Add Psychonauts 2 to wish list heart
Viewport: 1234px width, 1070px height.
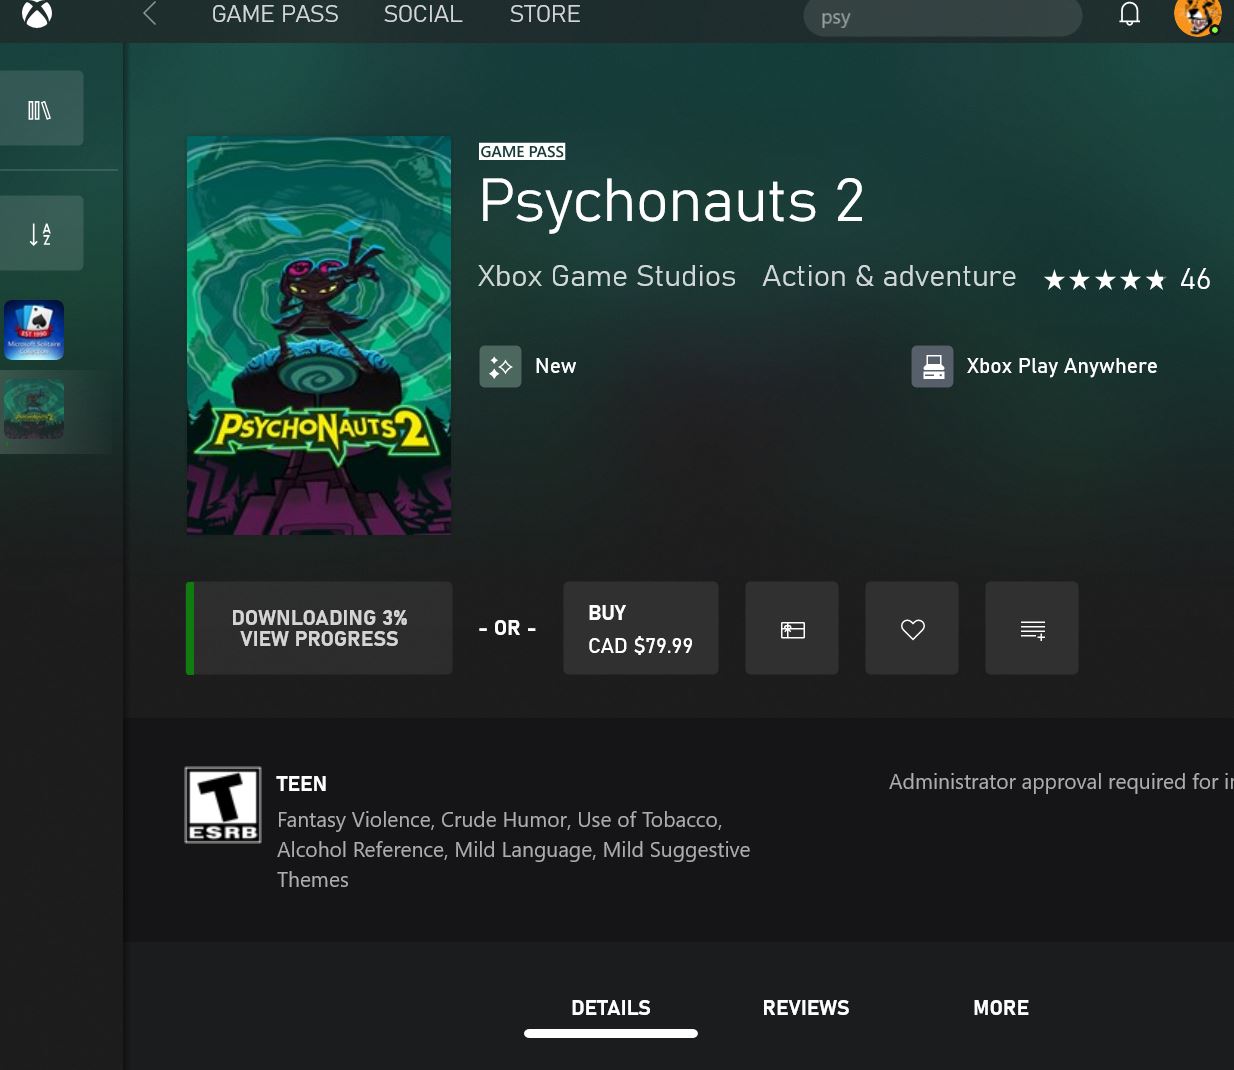[912, 629]
